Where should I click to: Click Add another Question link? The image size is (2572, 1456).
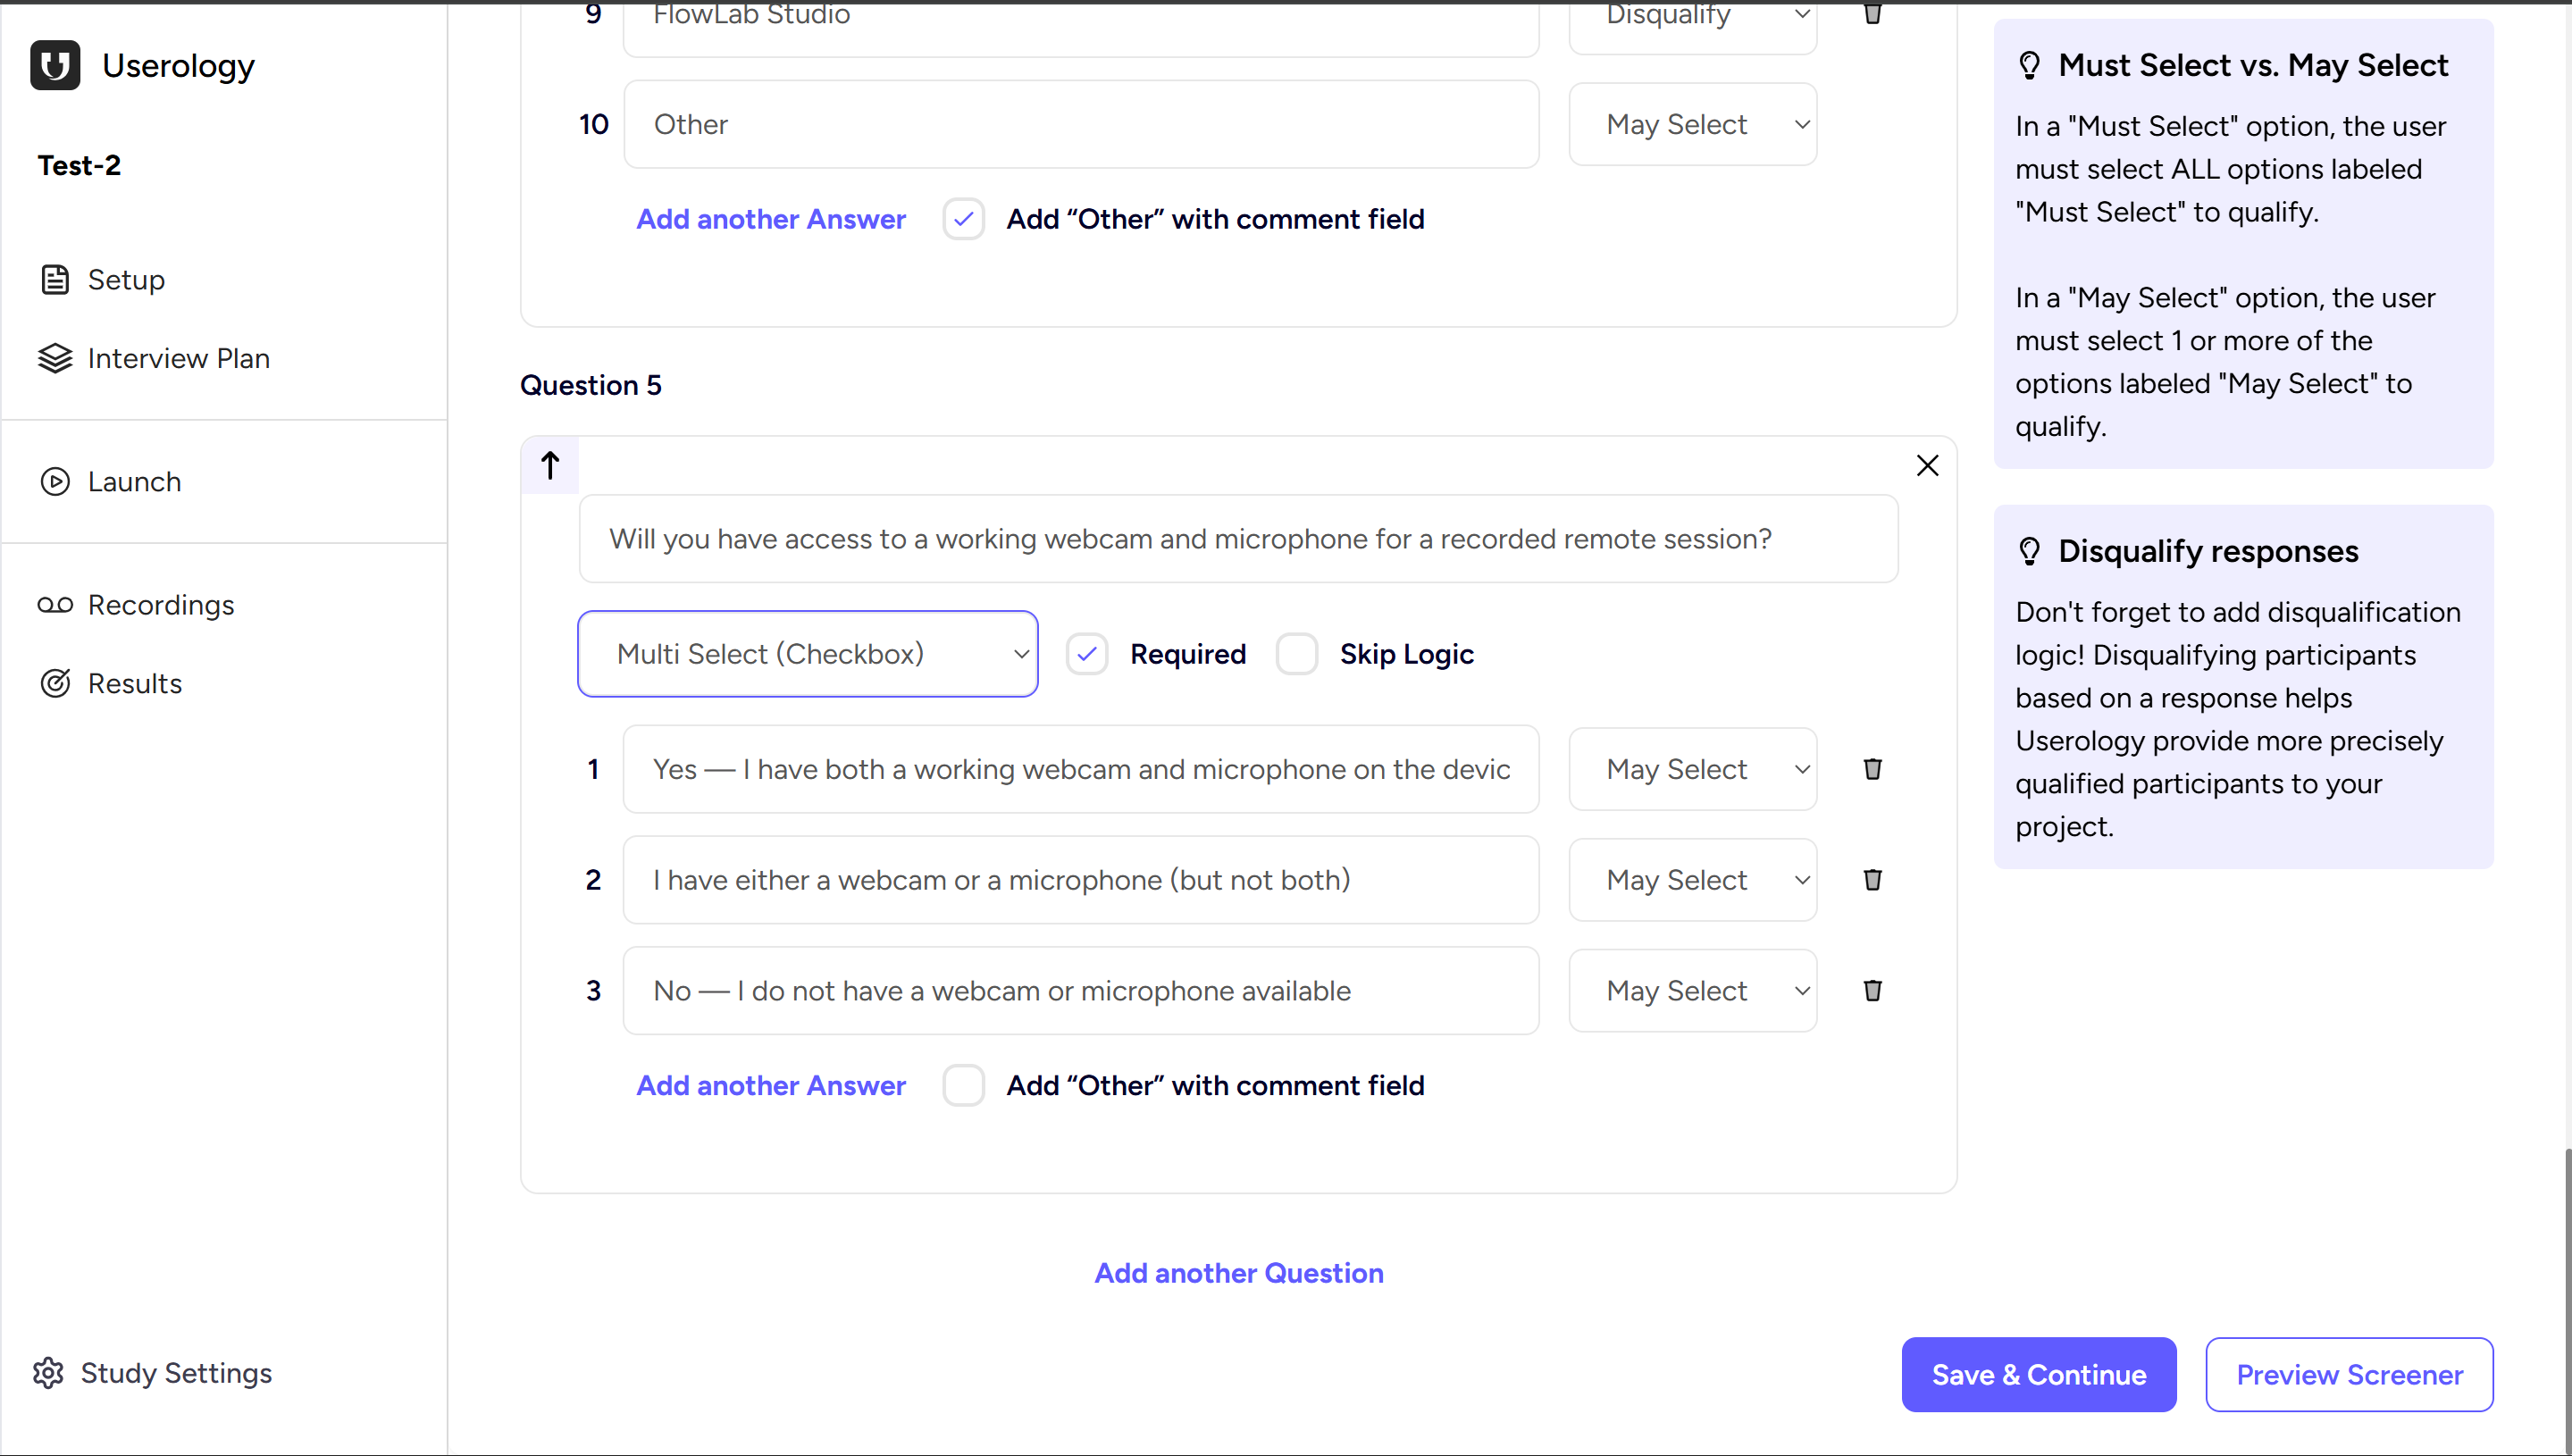click(1239, 1272)
